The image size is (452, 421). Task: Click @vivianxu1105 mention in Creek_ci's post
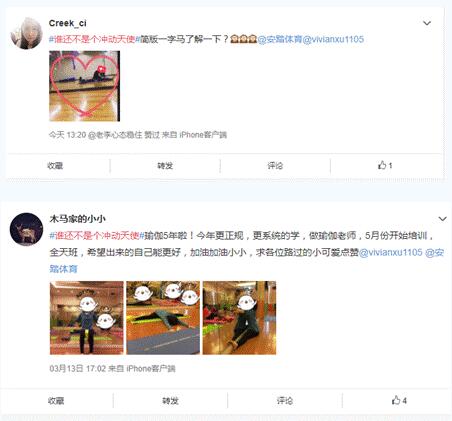[333, 39]
